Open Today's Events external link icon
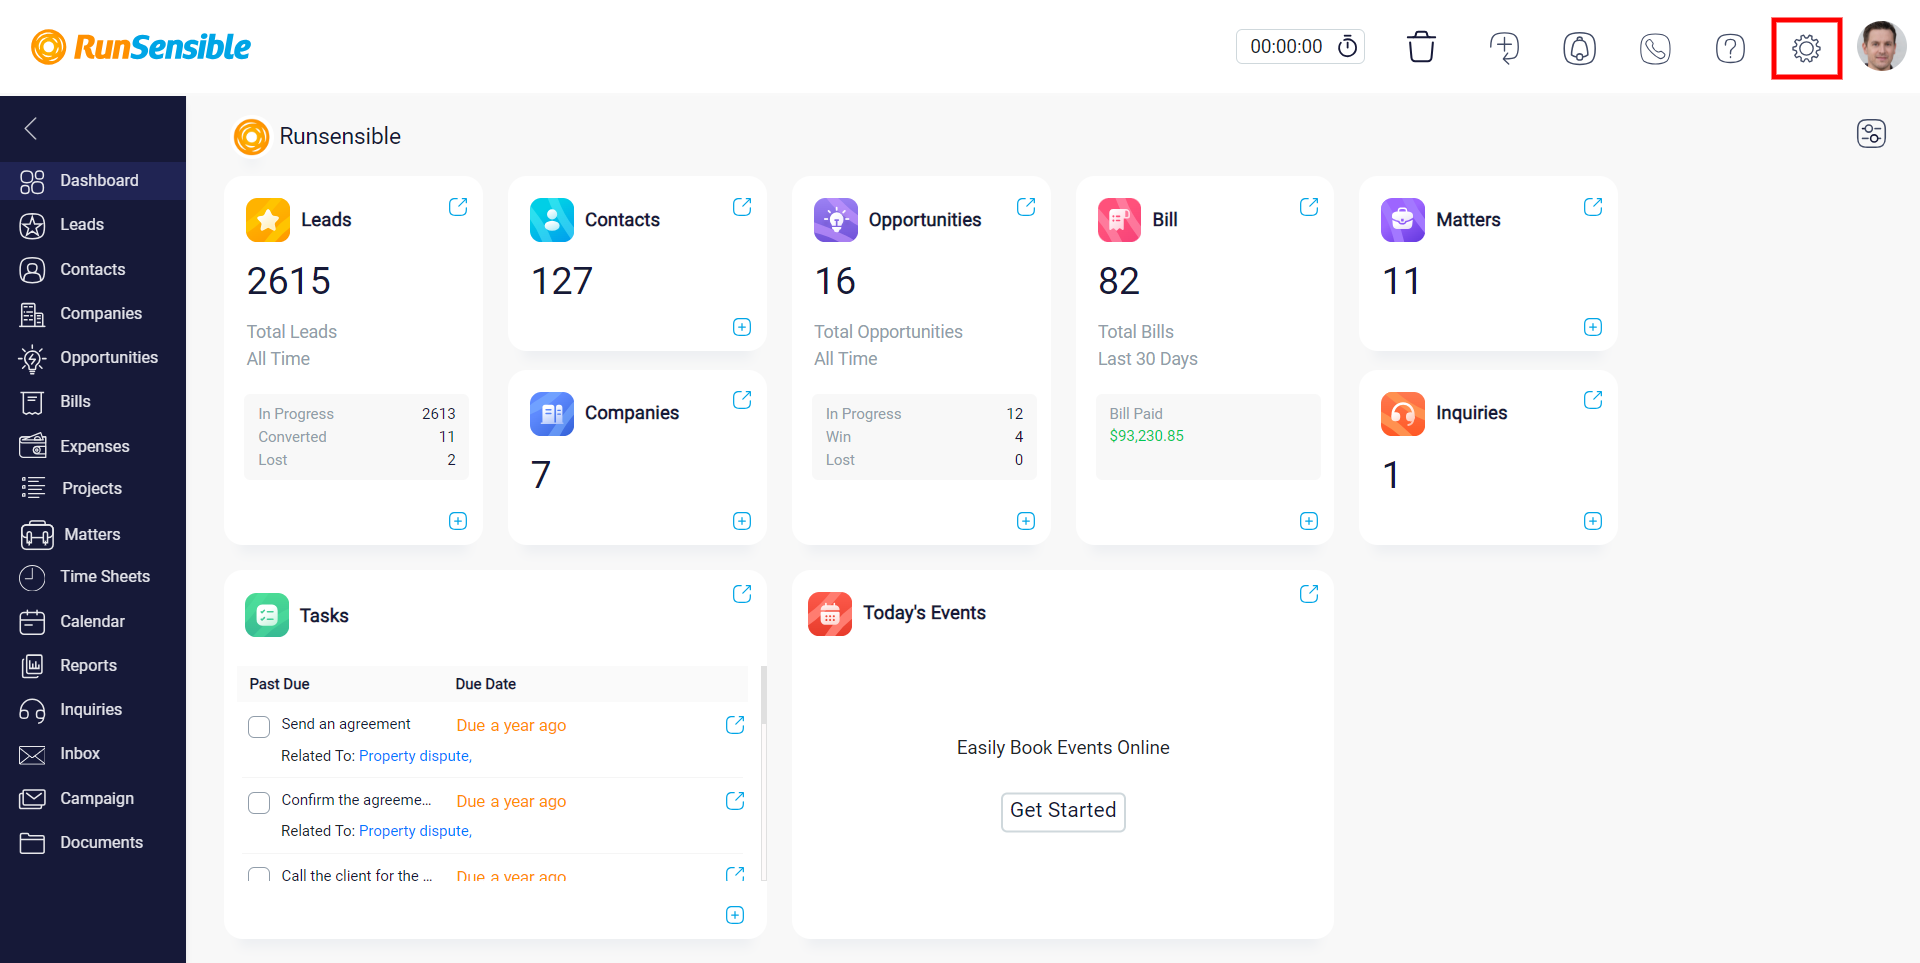 point(1309,593)
